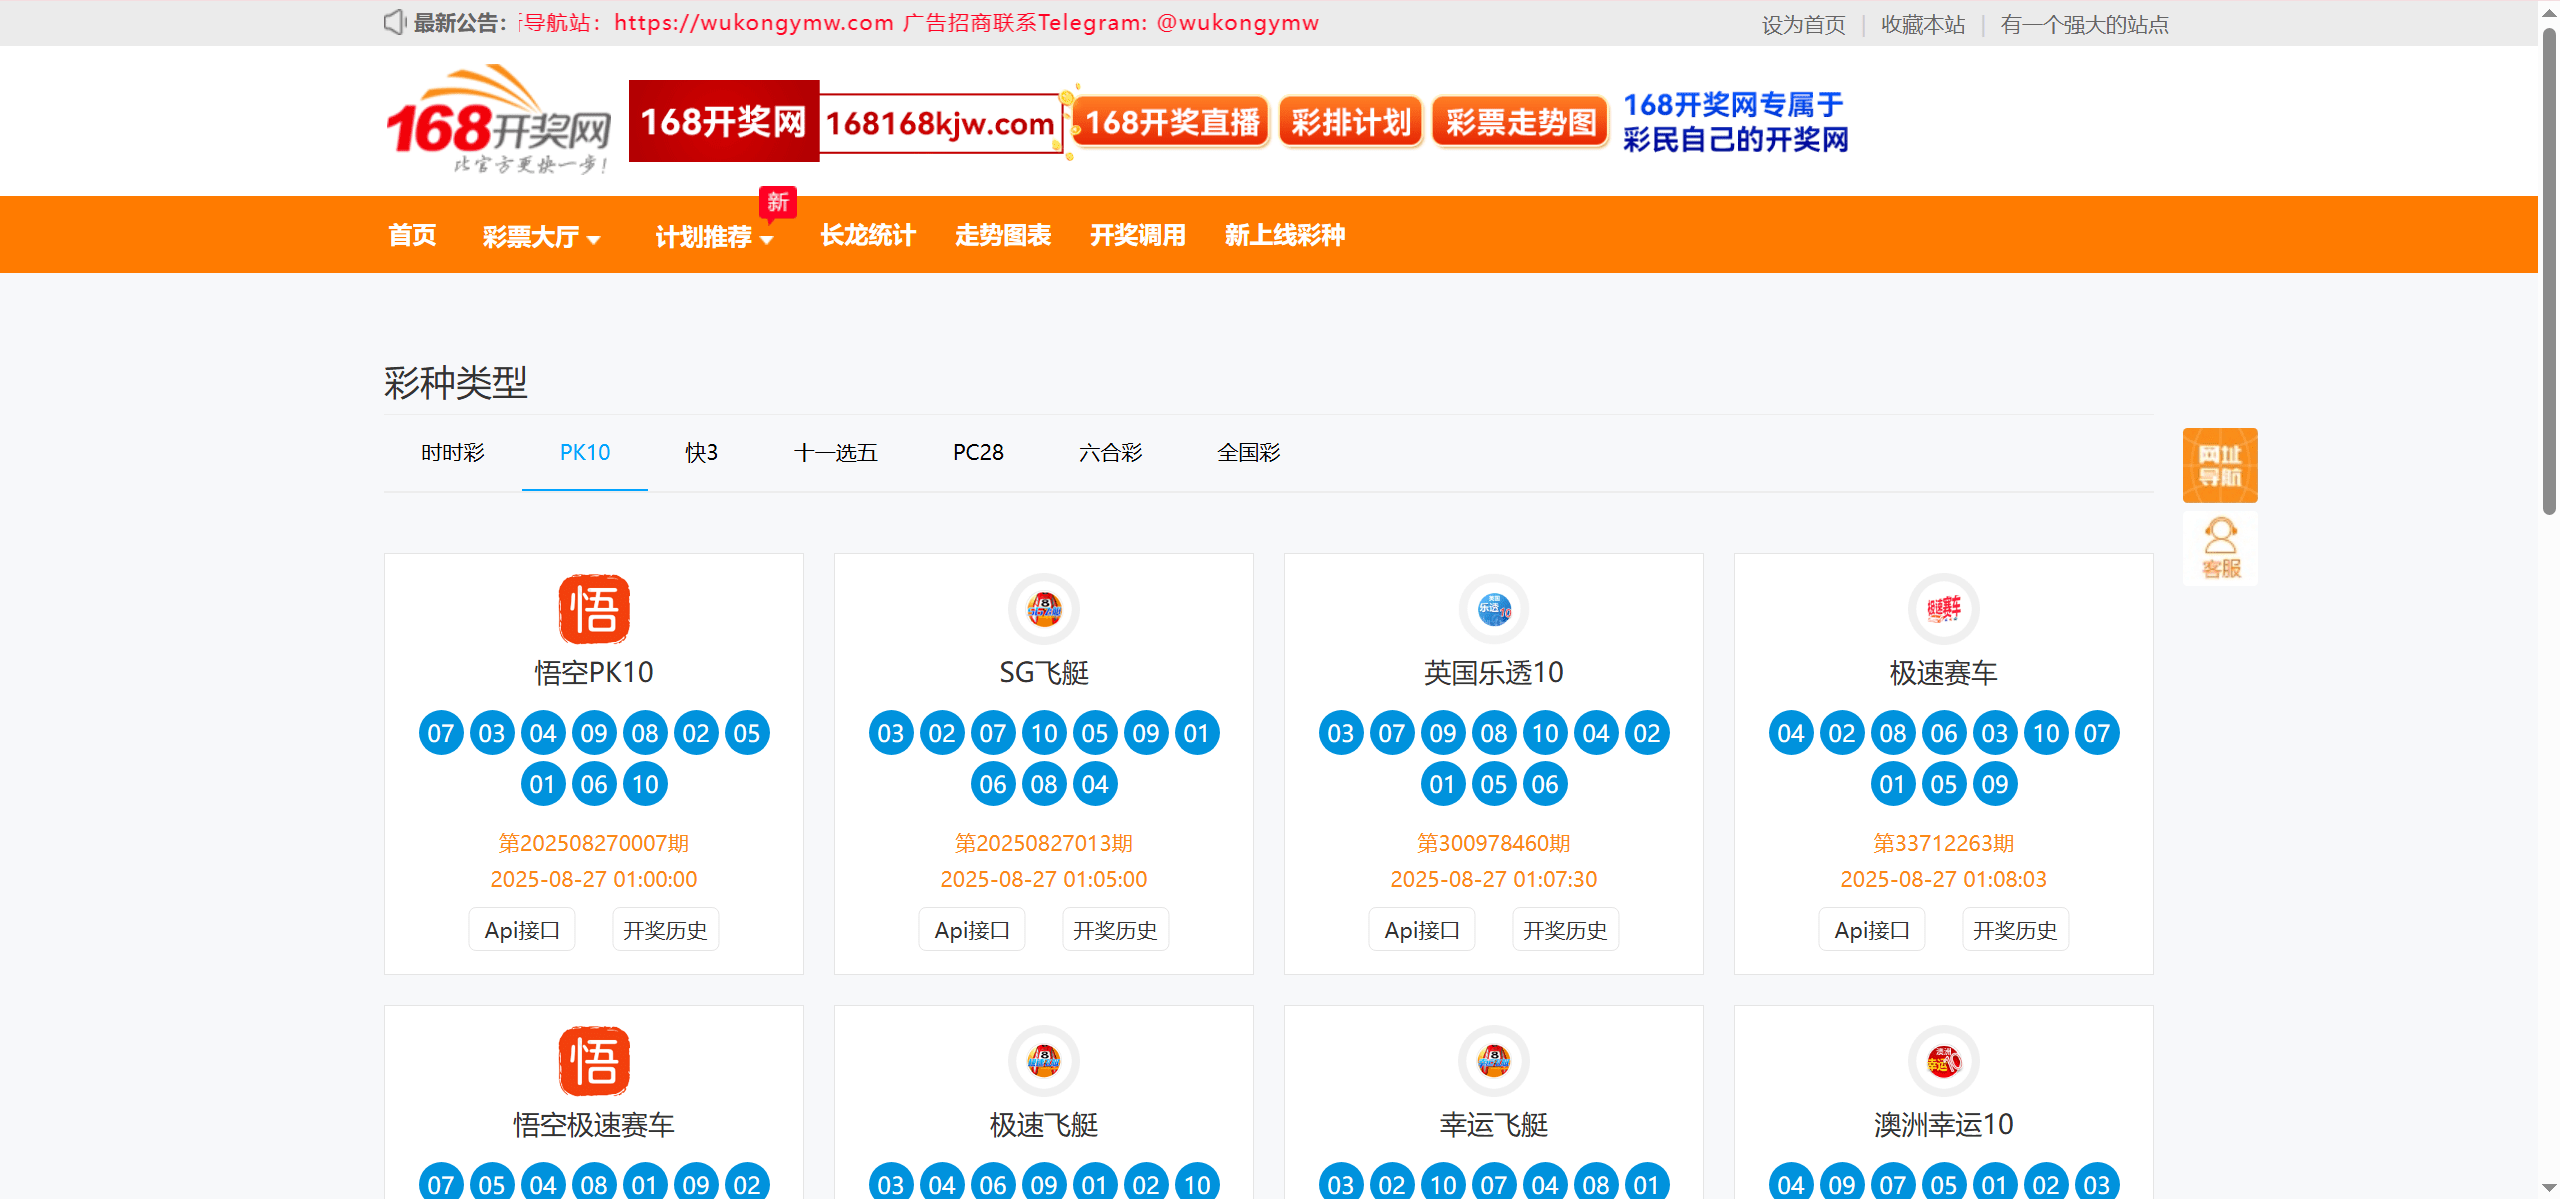Viewport: 2560px width, 1199px height.
Task: Click the 悟空极速赛车 lottery icon
Action: [x=593, y=1061]
